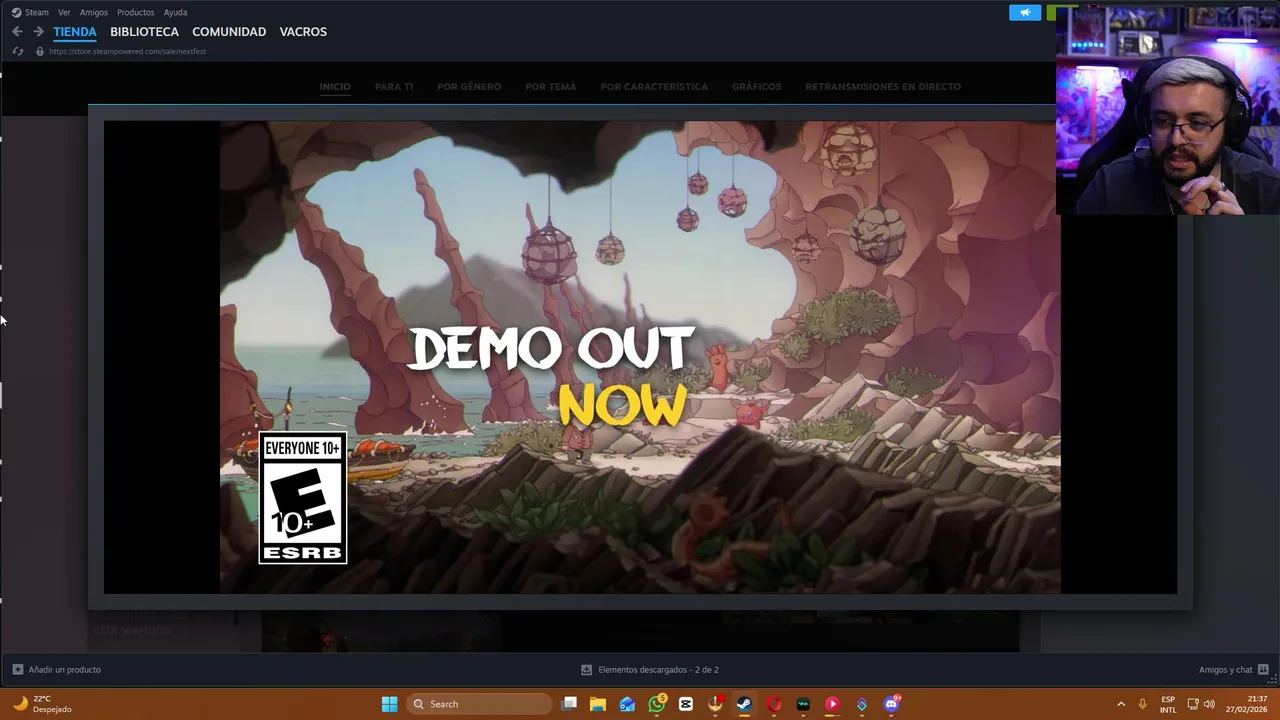Open the Outlook mail taskbar icon
The height and width of the screenshot is (720, 1280).
[x=627, y=704]
